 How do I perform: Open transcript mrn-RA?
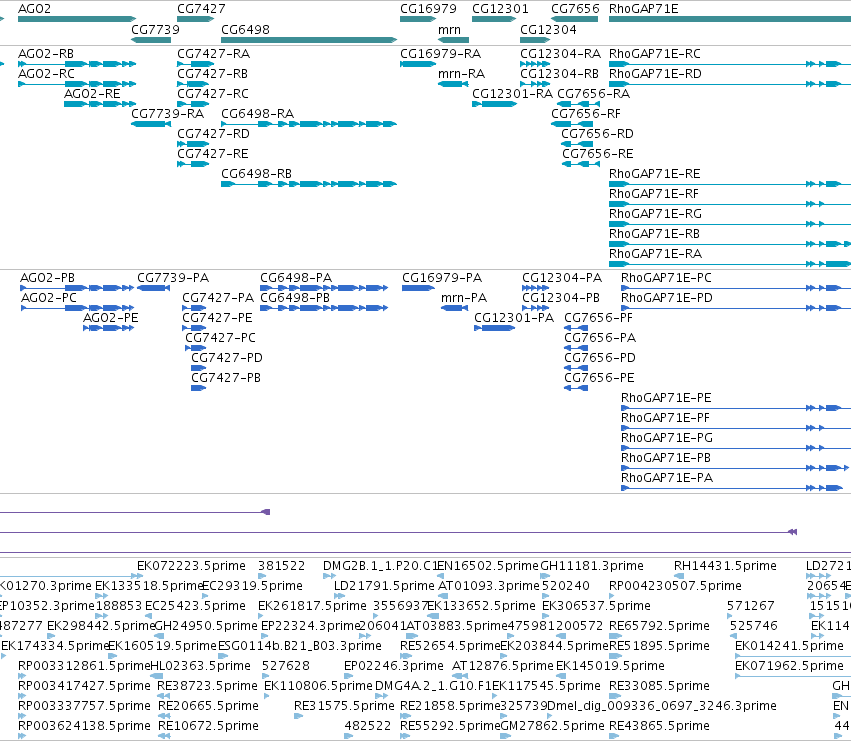pos(461,73)
